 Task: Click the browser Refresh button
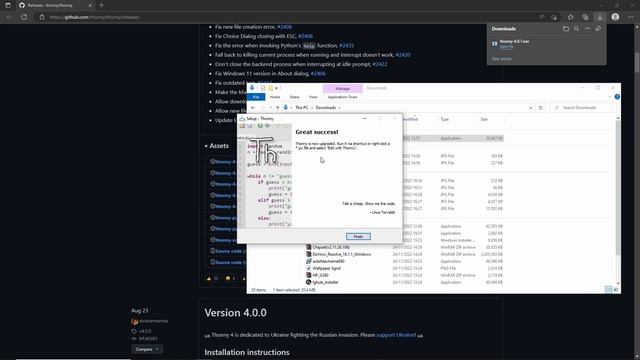tap(24, 17)
